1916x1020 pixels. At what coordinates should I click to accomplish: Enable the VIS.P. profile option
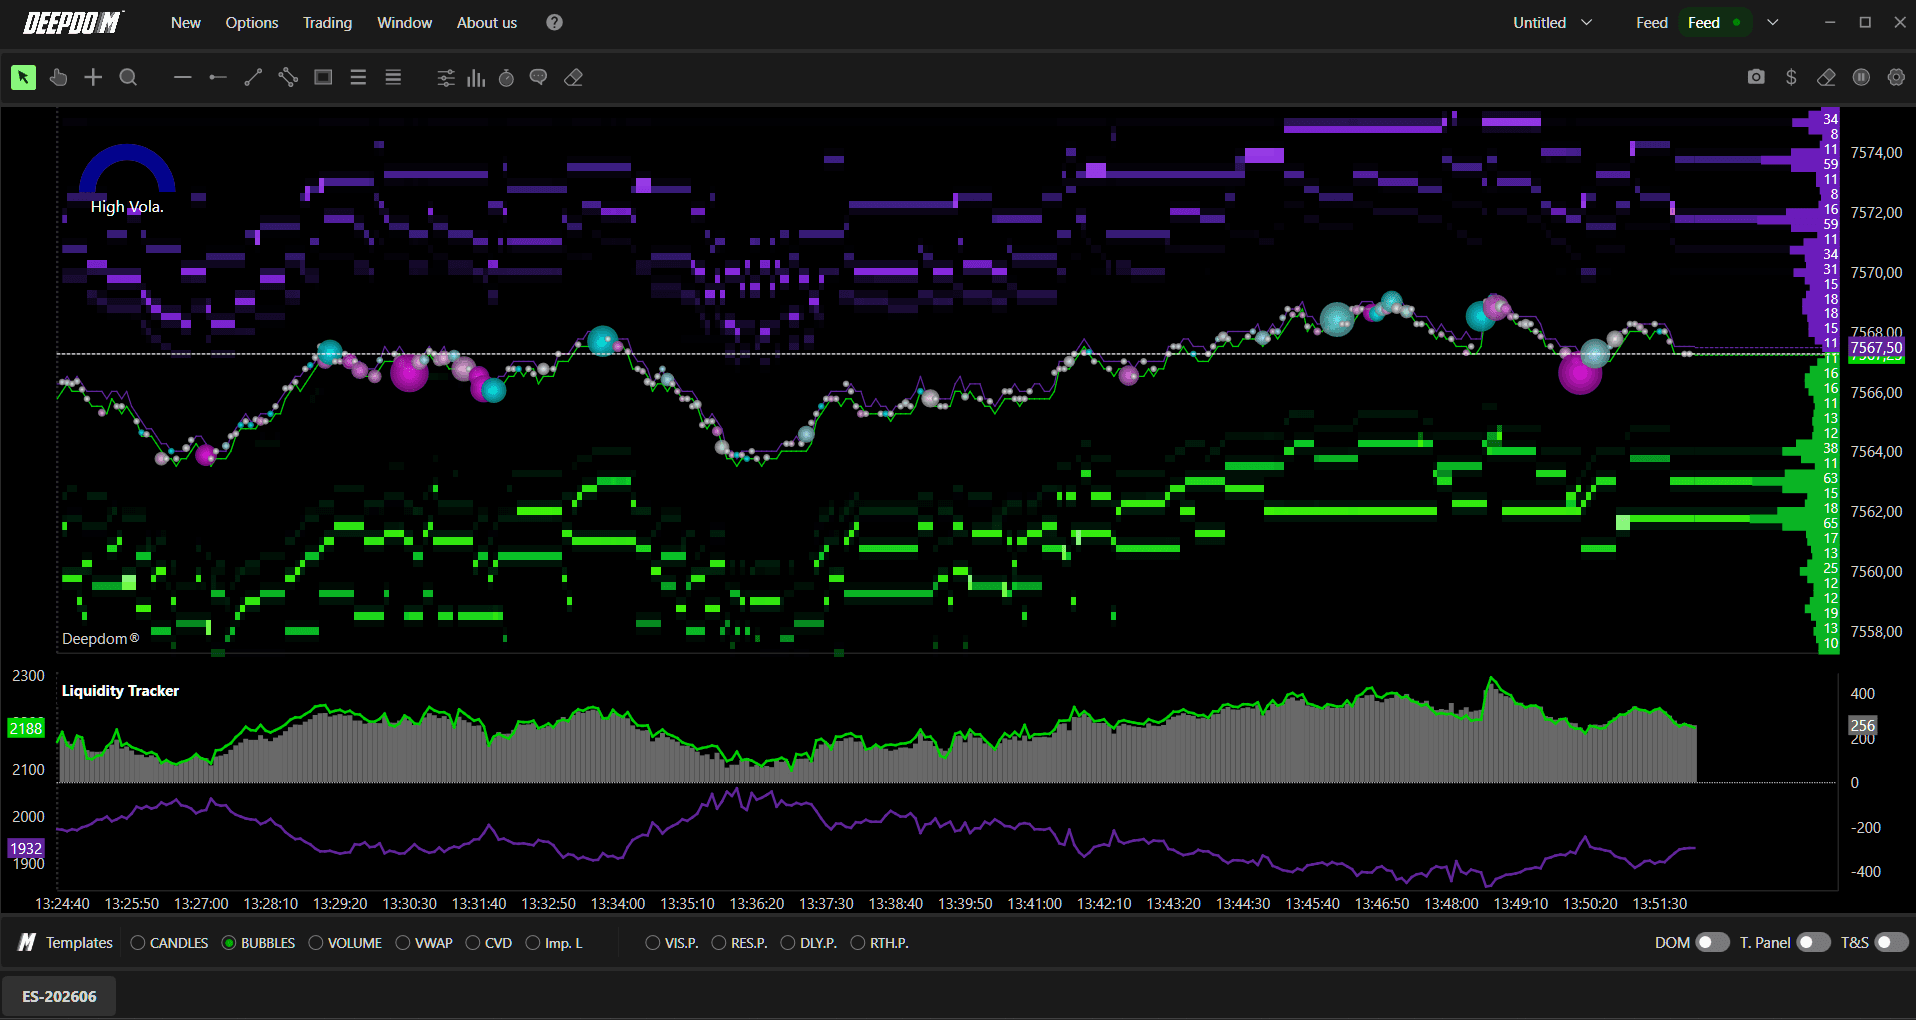pyautogui.click(x=672, y=943)
